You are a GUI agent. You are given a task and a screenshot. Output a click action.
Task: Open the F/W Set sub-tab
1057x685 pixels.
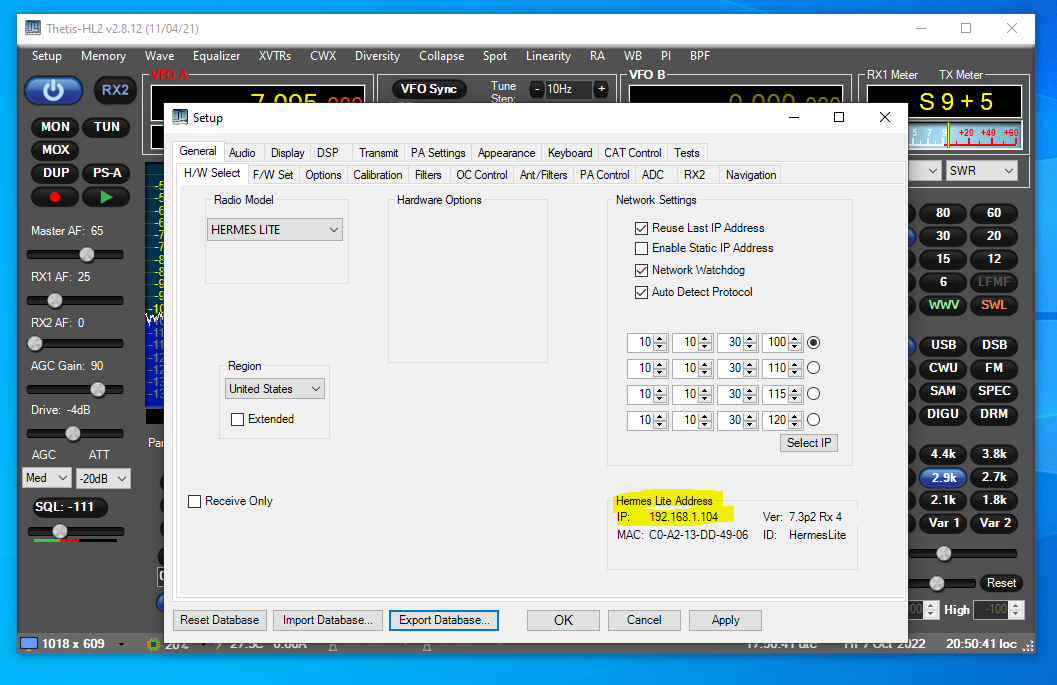point(273,175)
